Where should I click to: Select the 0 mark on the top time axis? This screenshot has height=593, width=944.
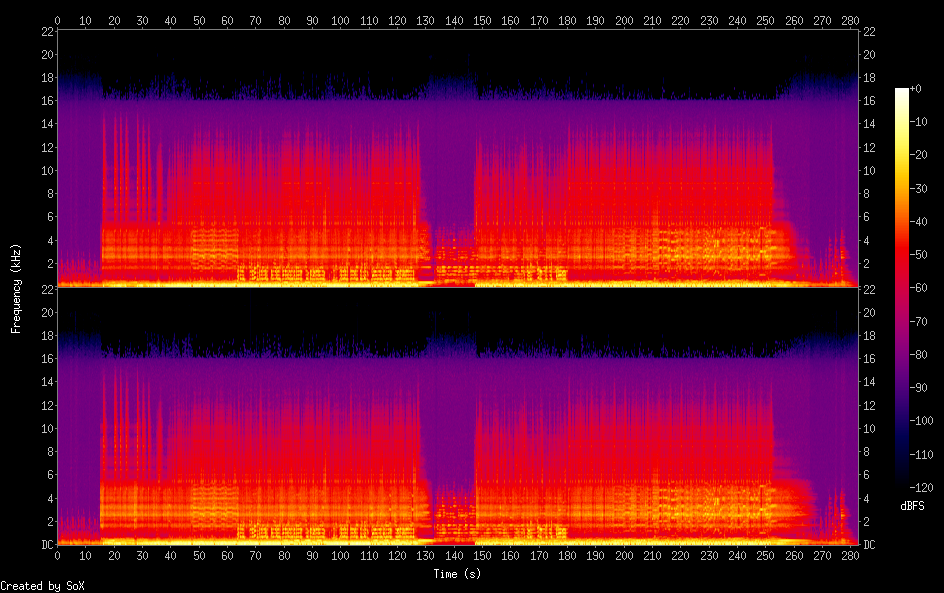58,20
